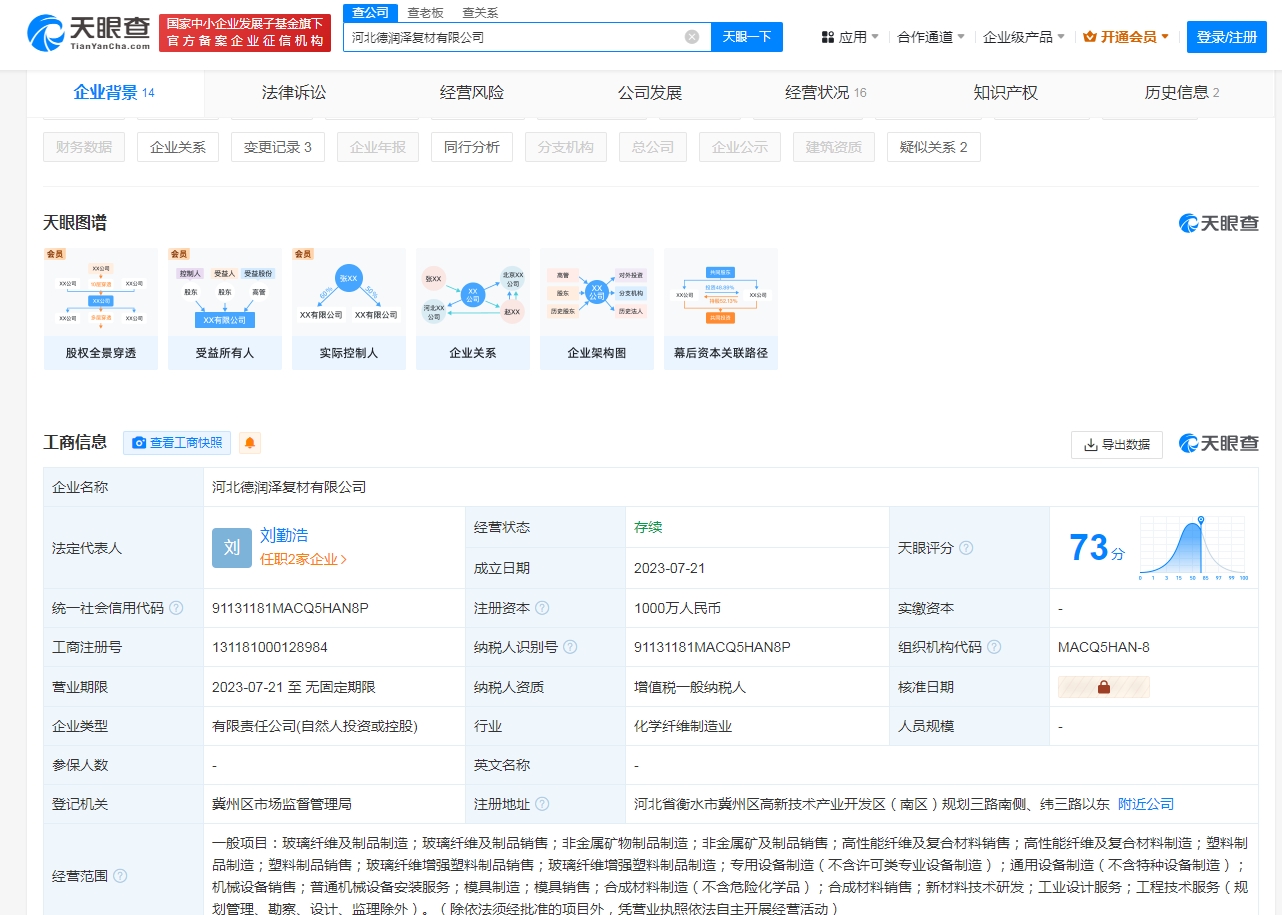Click the TianYanCha logo
The image size is (1282, 915).
coord(88,34)
